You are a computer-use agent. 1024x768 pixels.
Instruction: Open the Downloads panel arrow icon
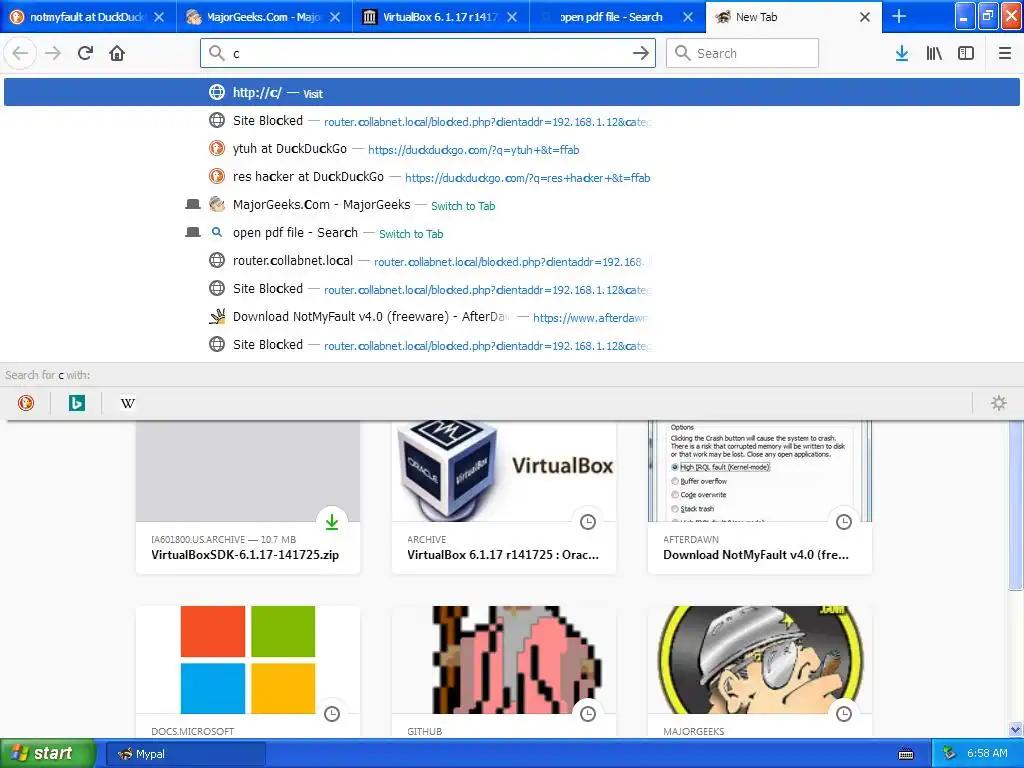902,53
